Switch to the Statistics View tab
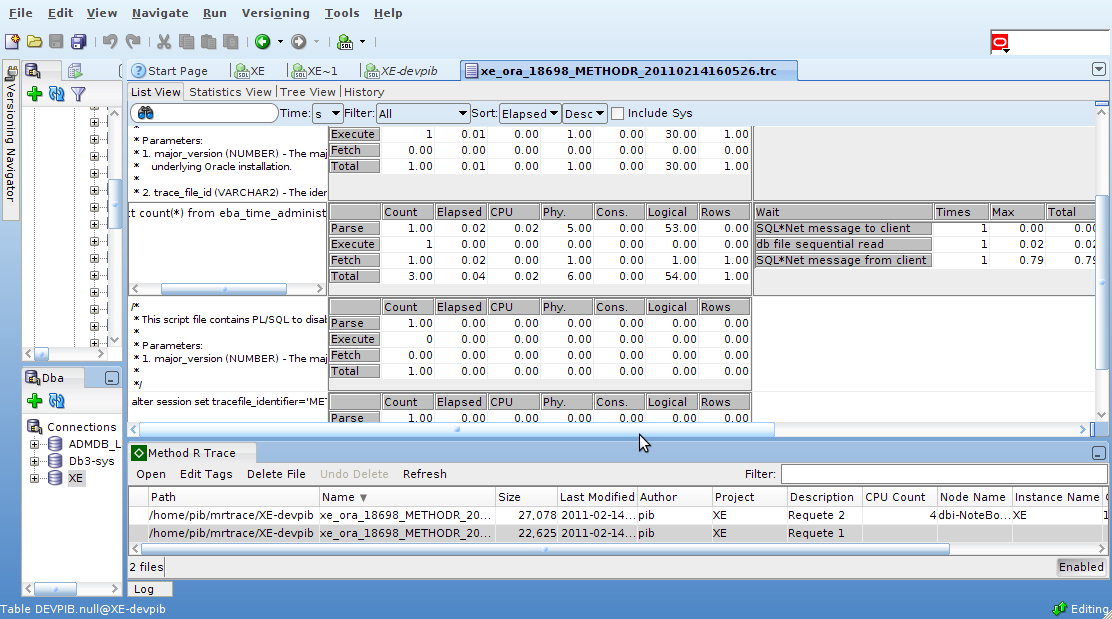1112x619 pixels. tap(230, 91)
